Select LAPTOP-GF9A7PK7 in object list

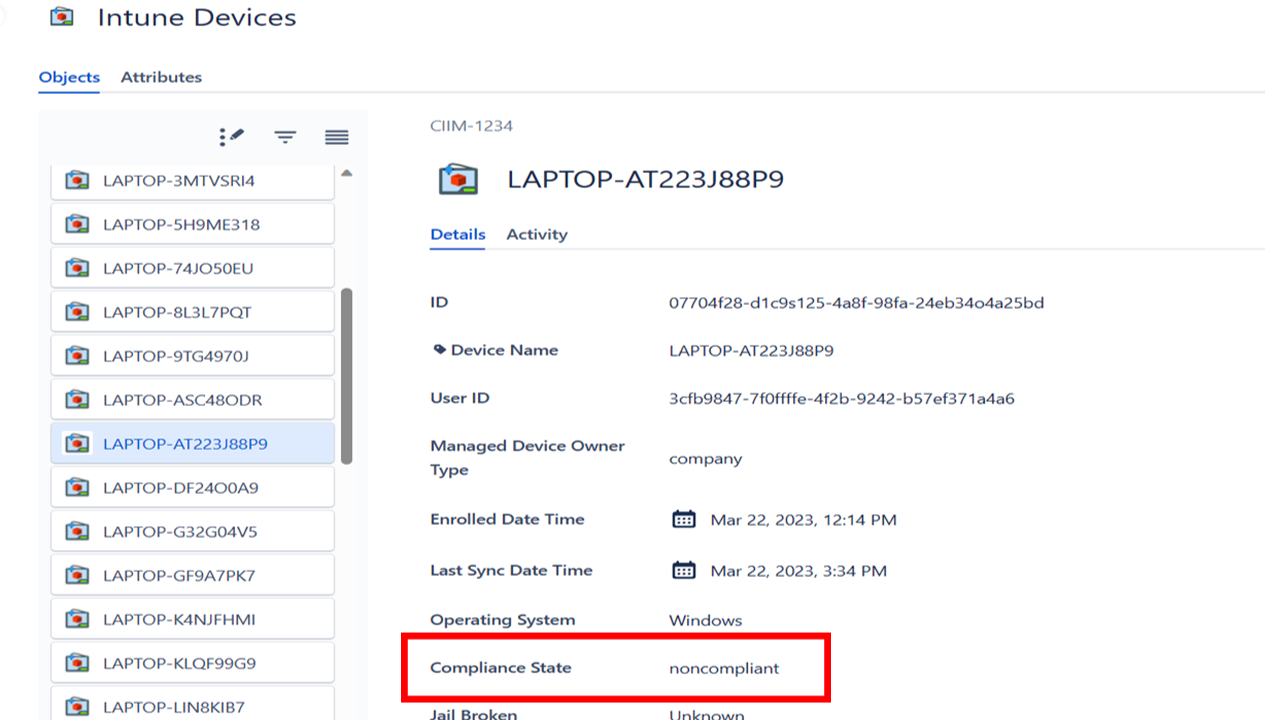pyautogui.click(x=192, y=576)
